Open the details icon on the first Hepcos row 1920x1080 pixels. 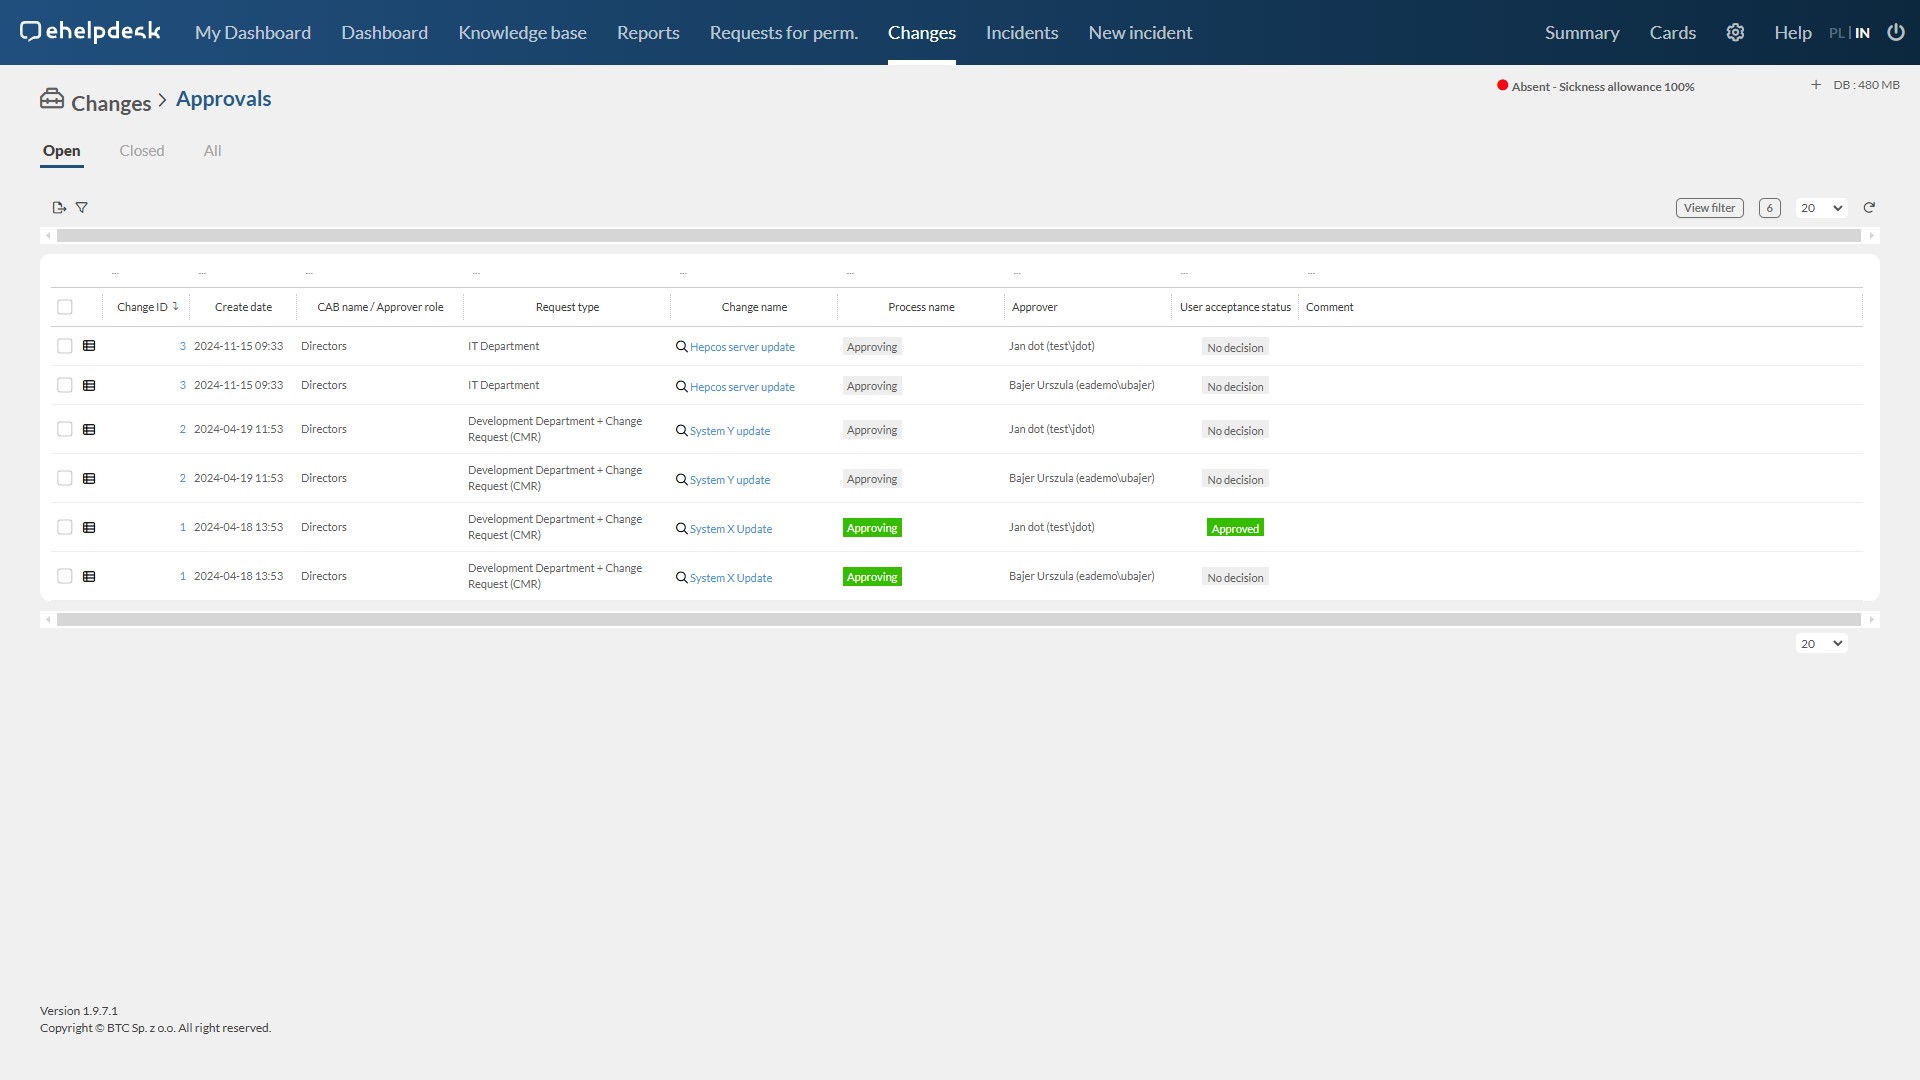click(x=89, y=346)
